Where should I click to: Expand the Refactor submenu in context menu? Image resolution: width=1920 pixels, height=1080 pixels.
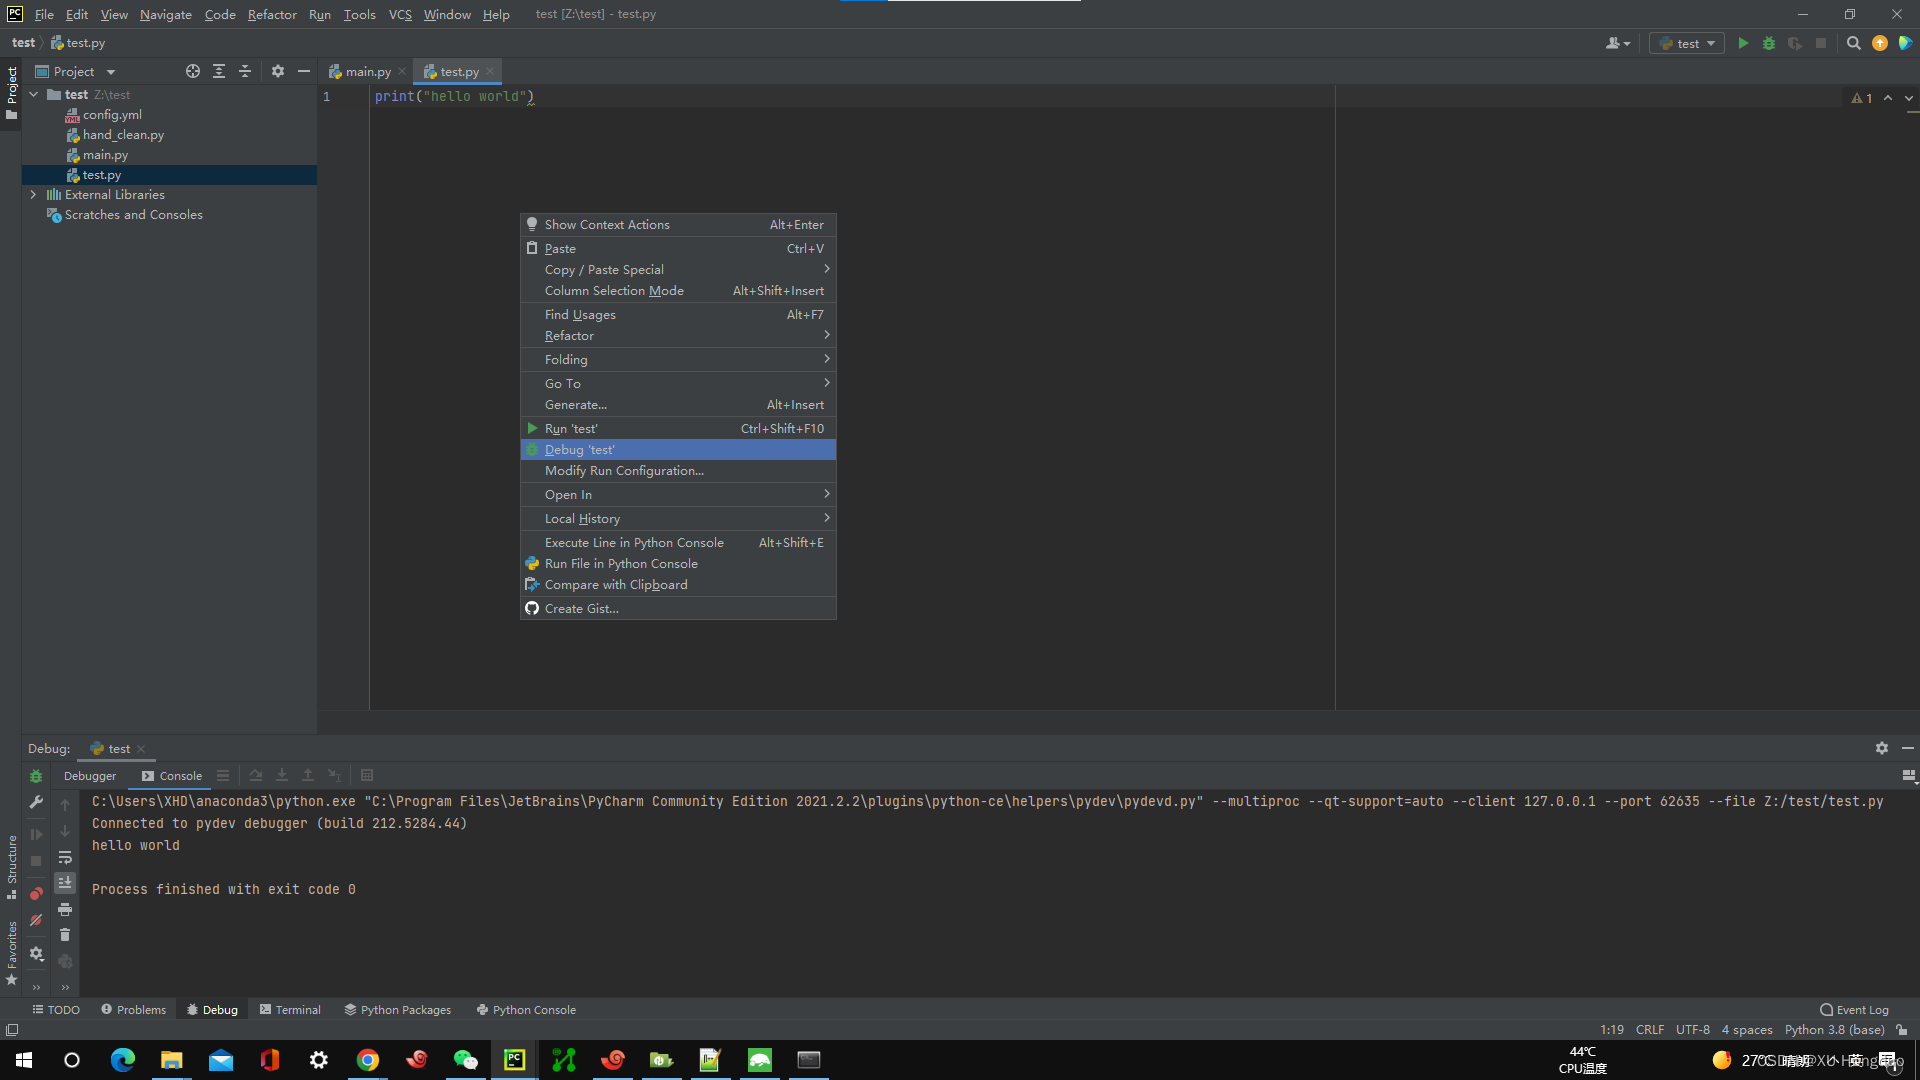point(678,335)
